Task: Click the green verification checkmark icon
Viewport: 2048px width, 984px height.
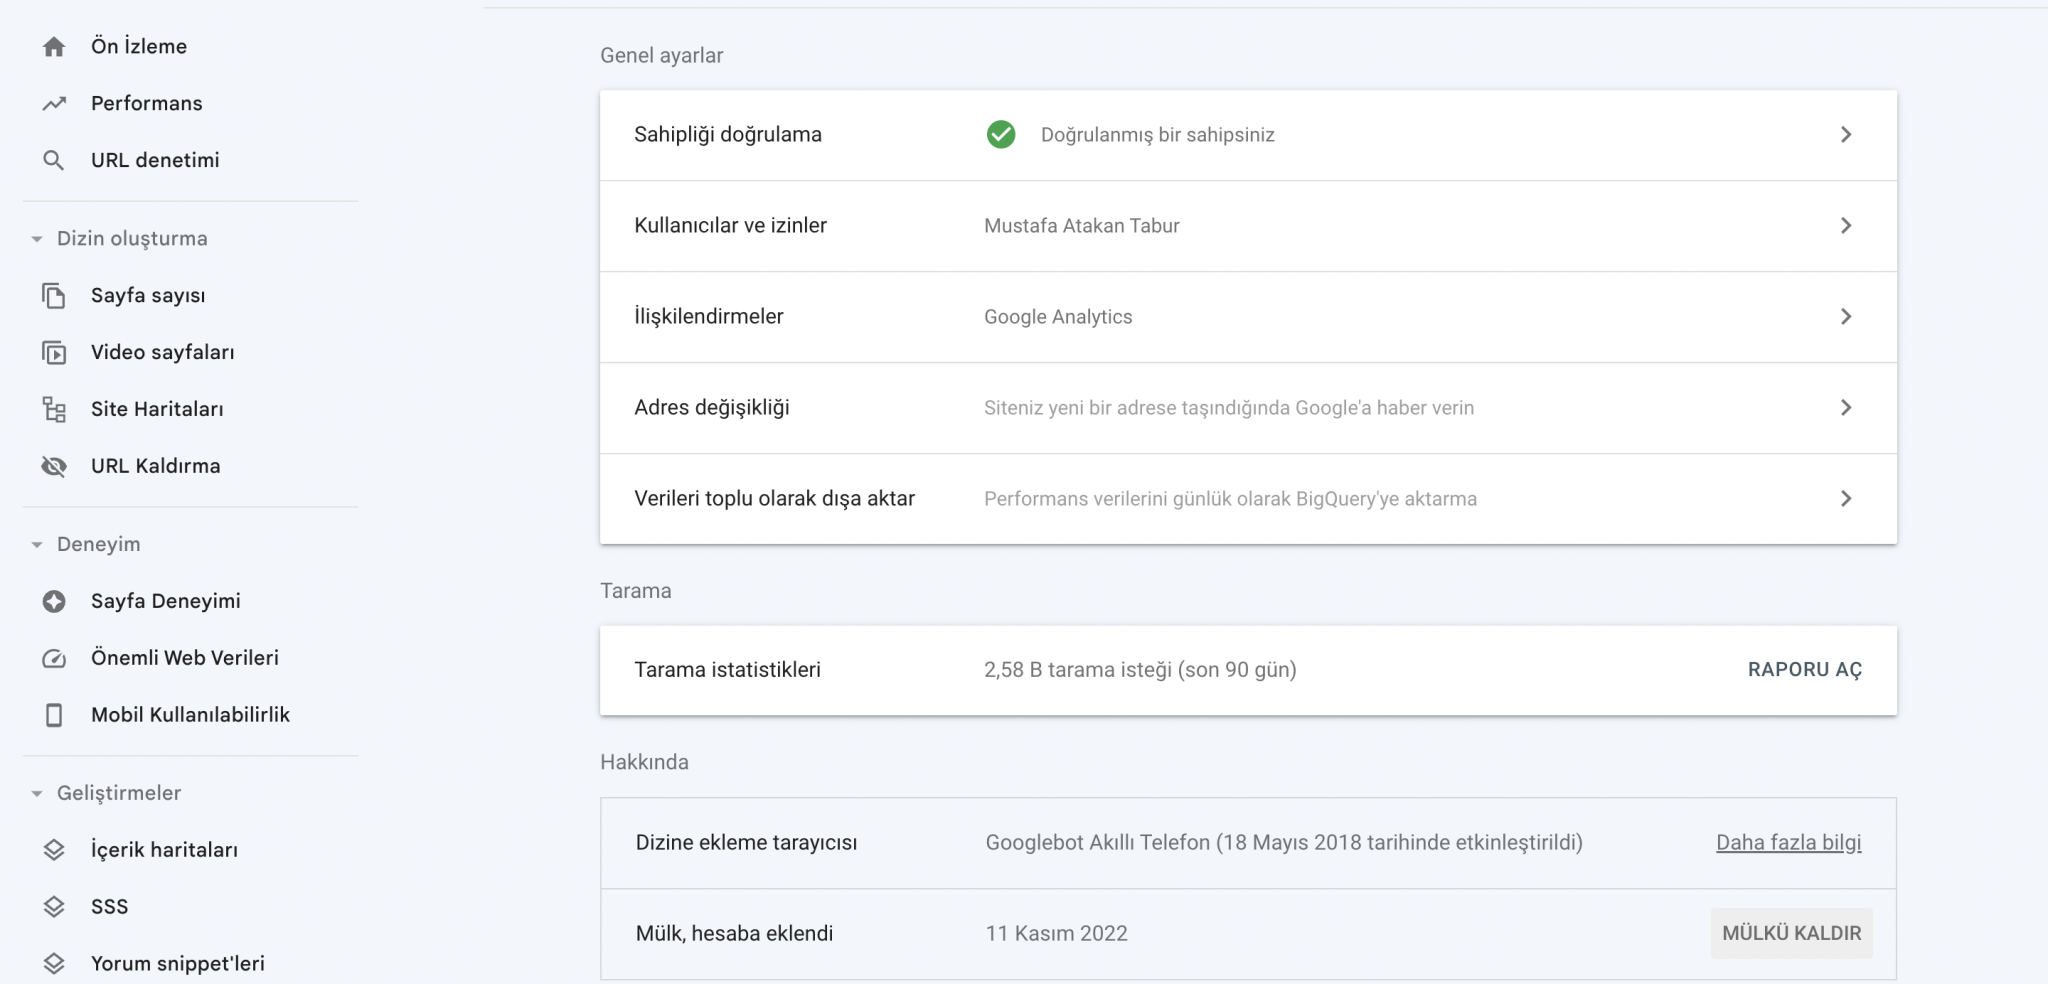Action: (x=1000, y=134)
